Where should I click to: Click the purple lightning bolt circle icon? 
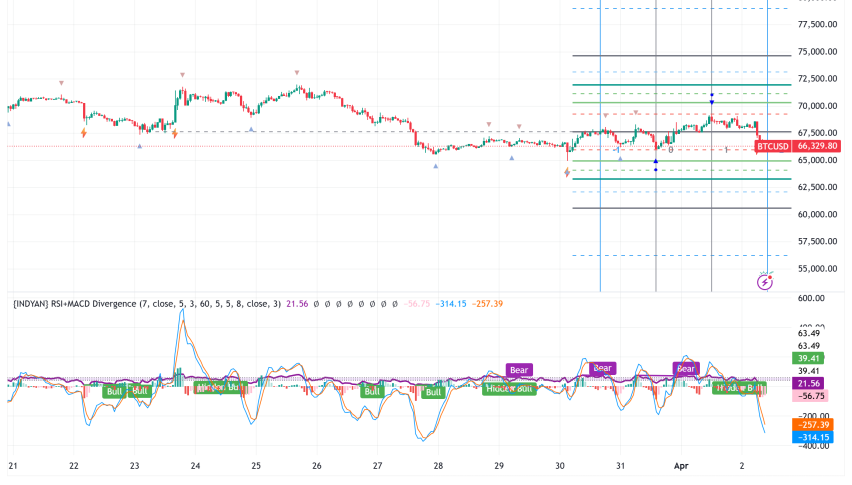pos(765,282)
